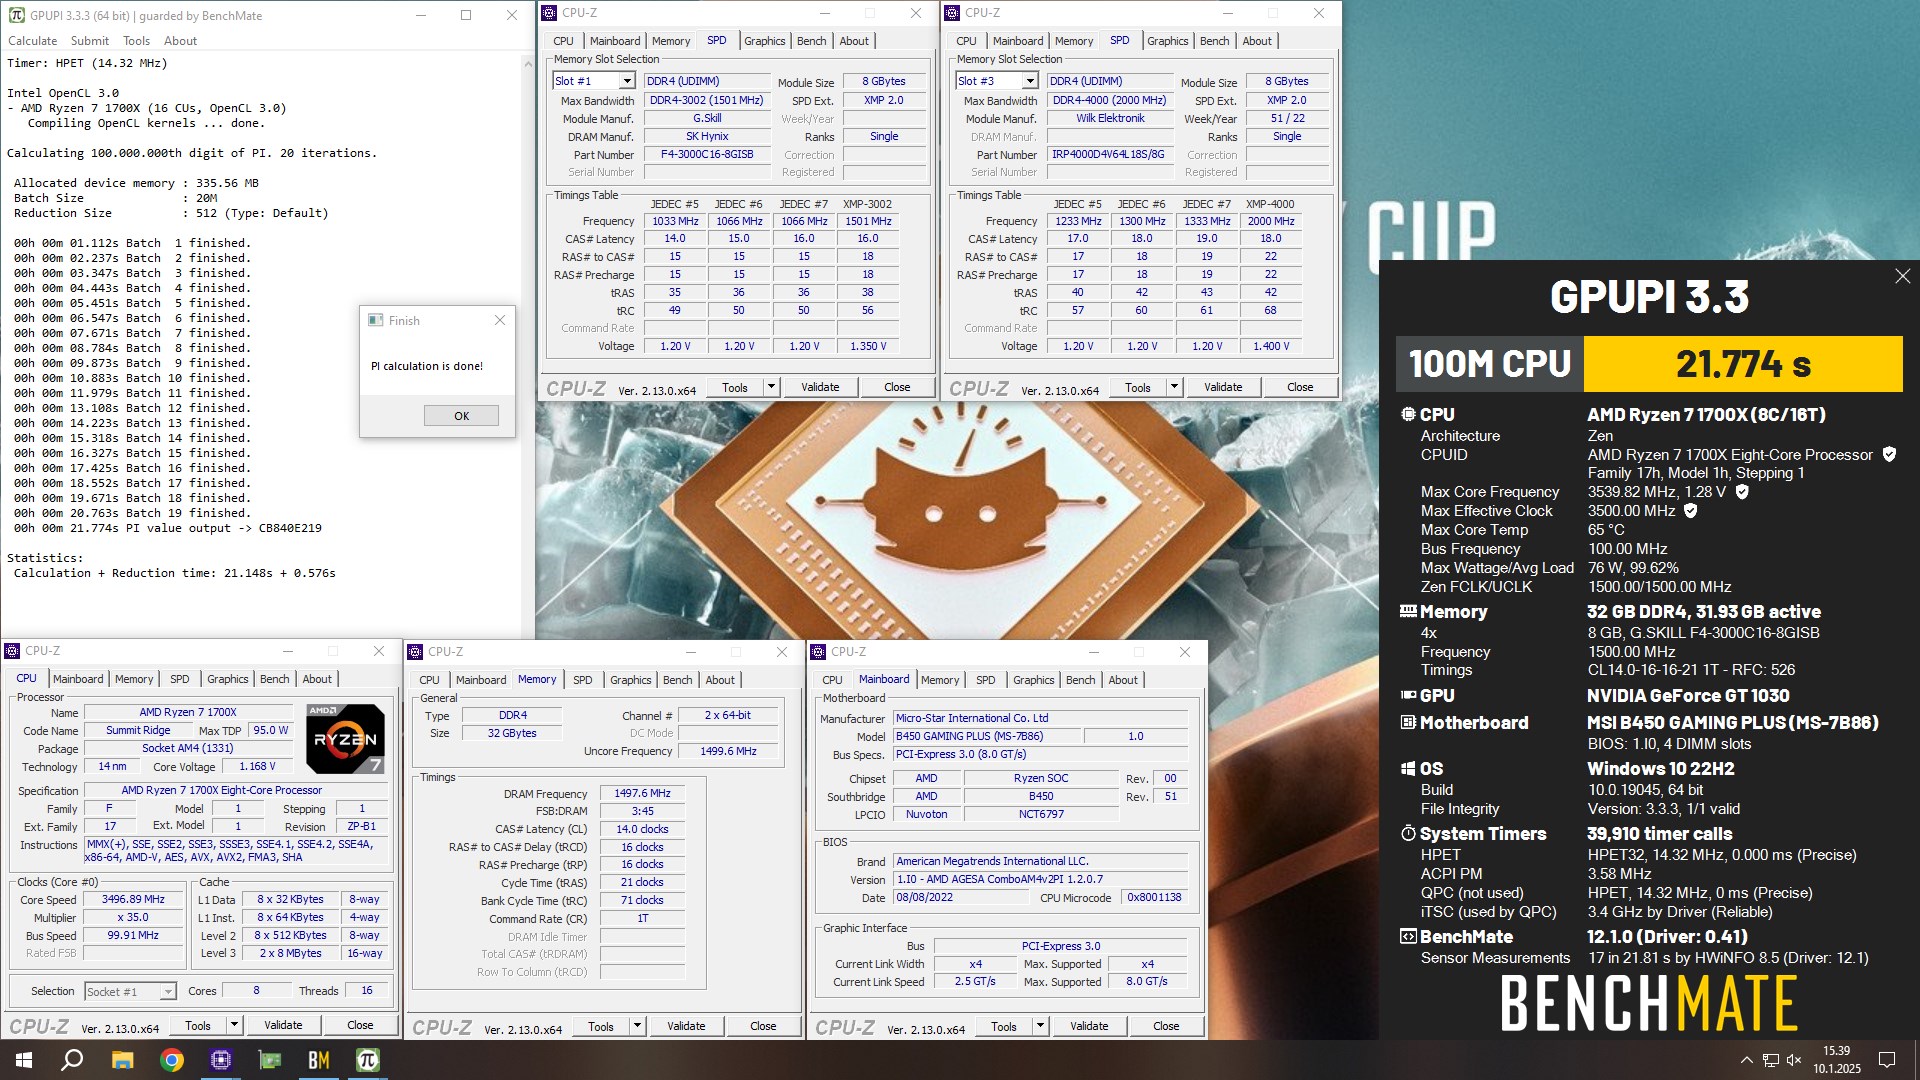Image resolution: width=1920 pixels, height=1080 pixels.
Task: Show hidden system tray icons
Action: [1746, 1060]
